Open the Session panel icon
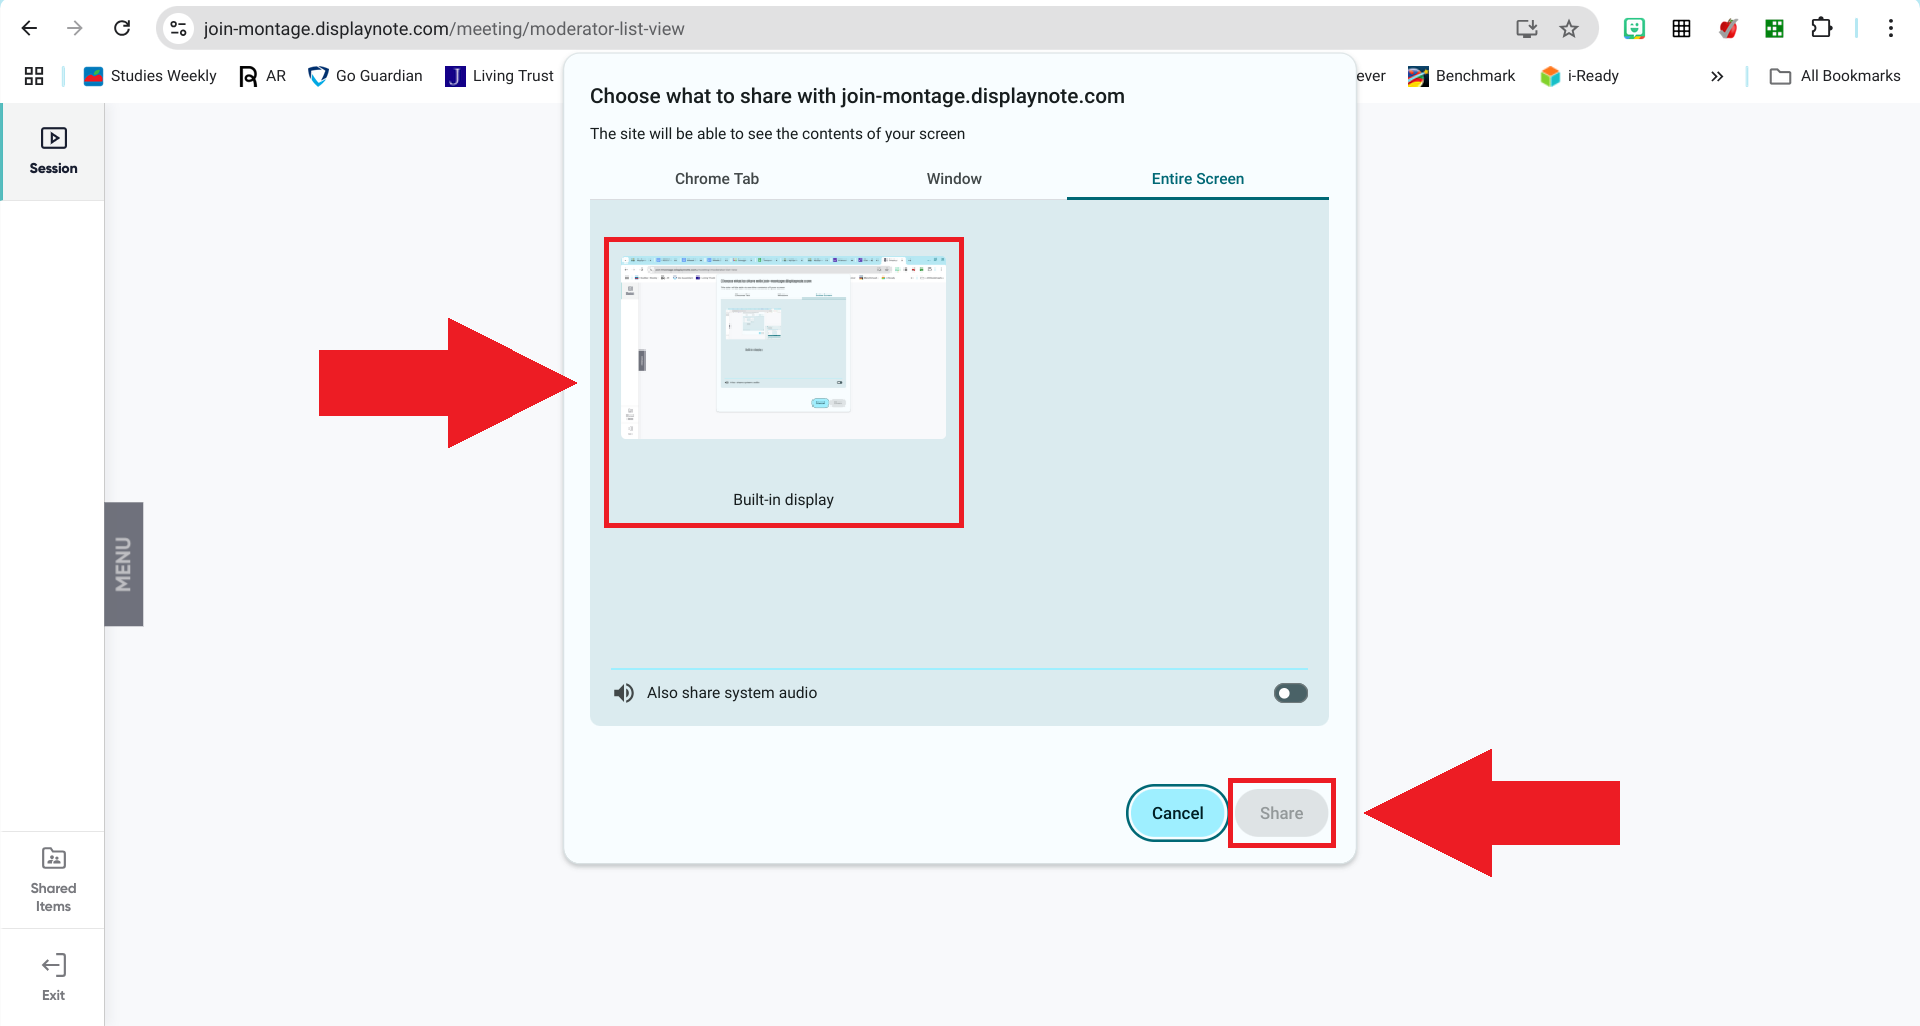Image resolution: width=1920 pixels, height=1026 pixels. (x=53, y=150)
